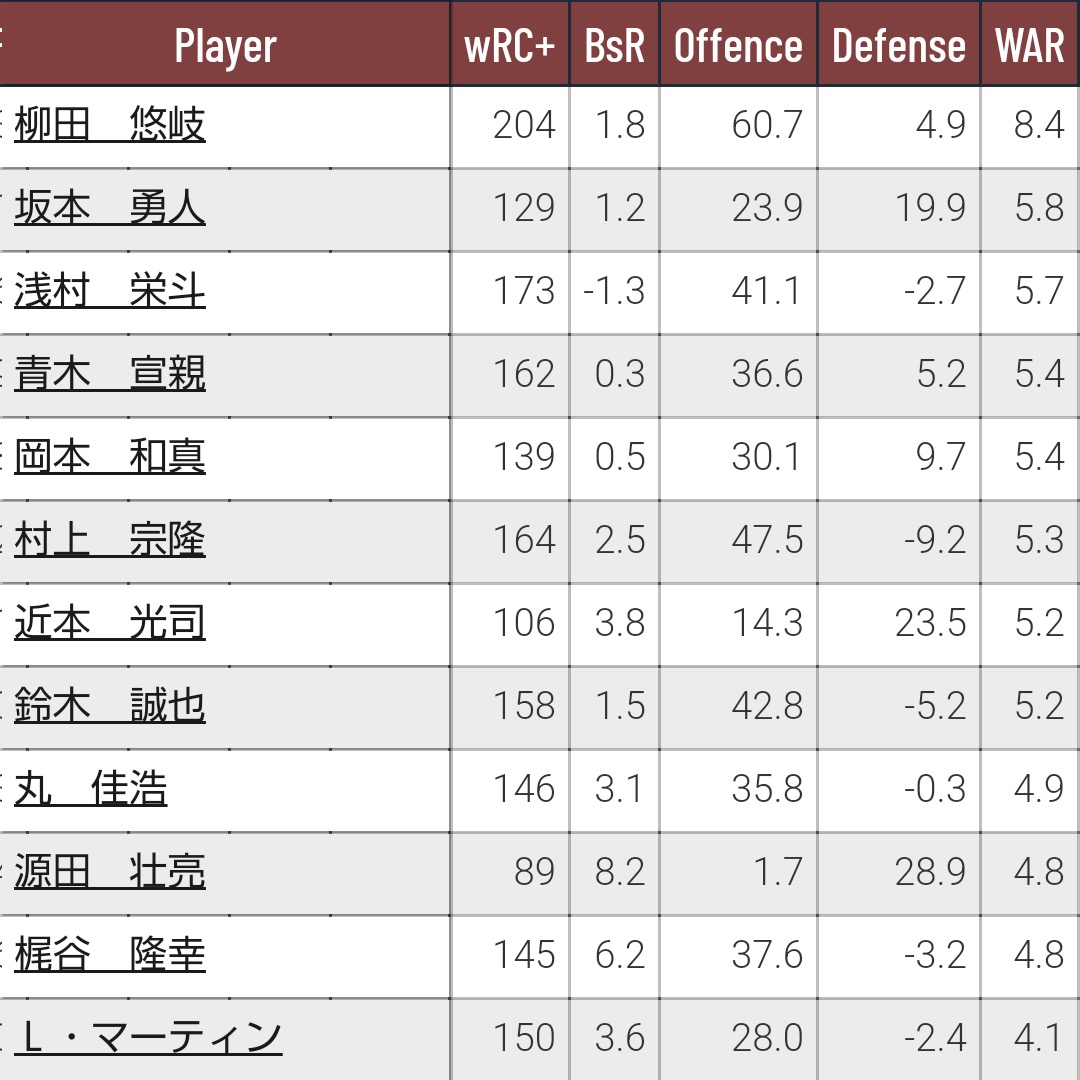Click the 浅村 栄斗 name link

(110, 291)
